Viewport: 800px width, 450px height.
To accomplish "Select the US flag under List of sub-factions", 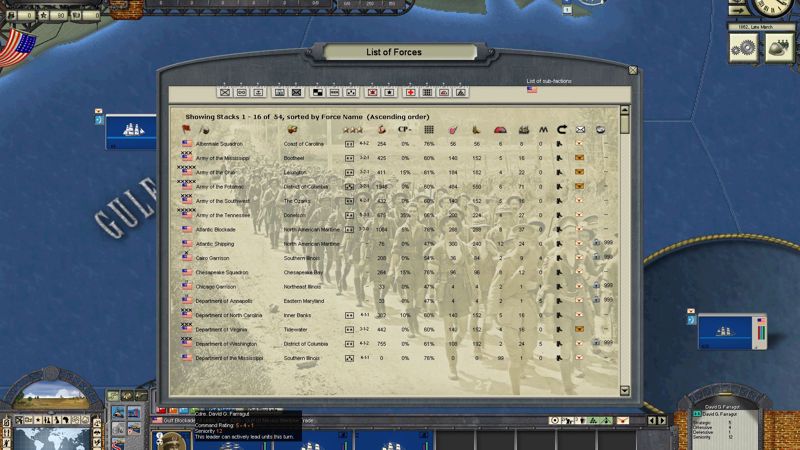I will (x=532, y=89).
